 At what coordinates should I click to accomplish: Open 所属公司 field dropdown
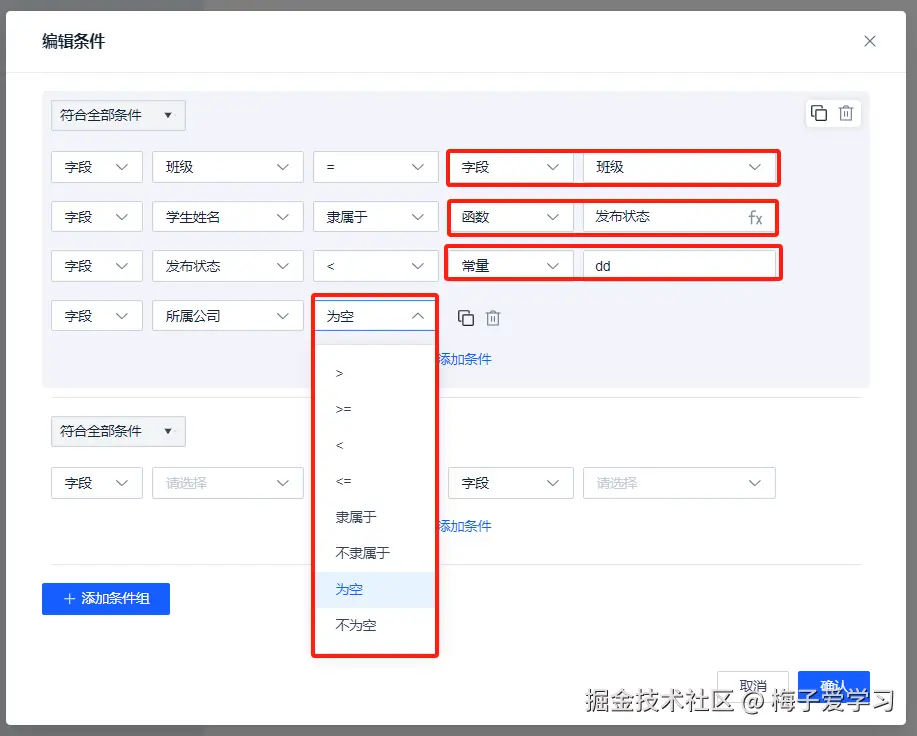[227, 316]
